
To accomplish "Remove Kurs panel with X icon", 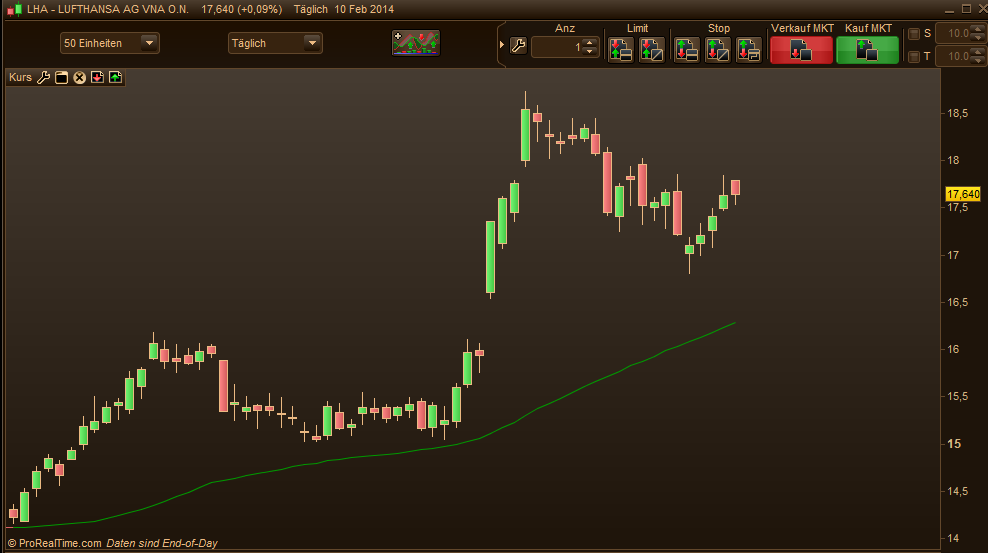I will coord(79,77).
